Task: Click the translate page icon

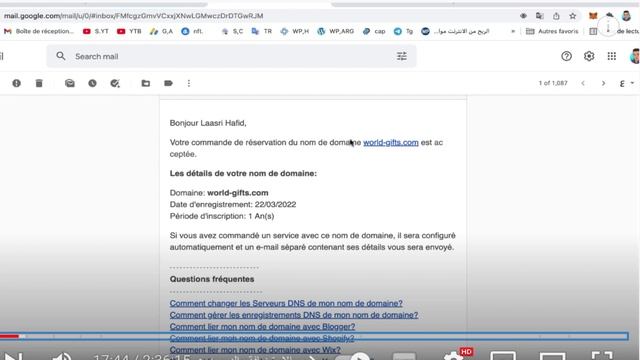Action: [x=540, y=16]
